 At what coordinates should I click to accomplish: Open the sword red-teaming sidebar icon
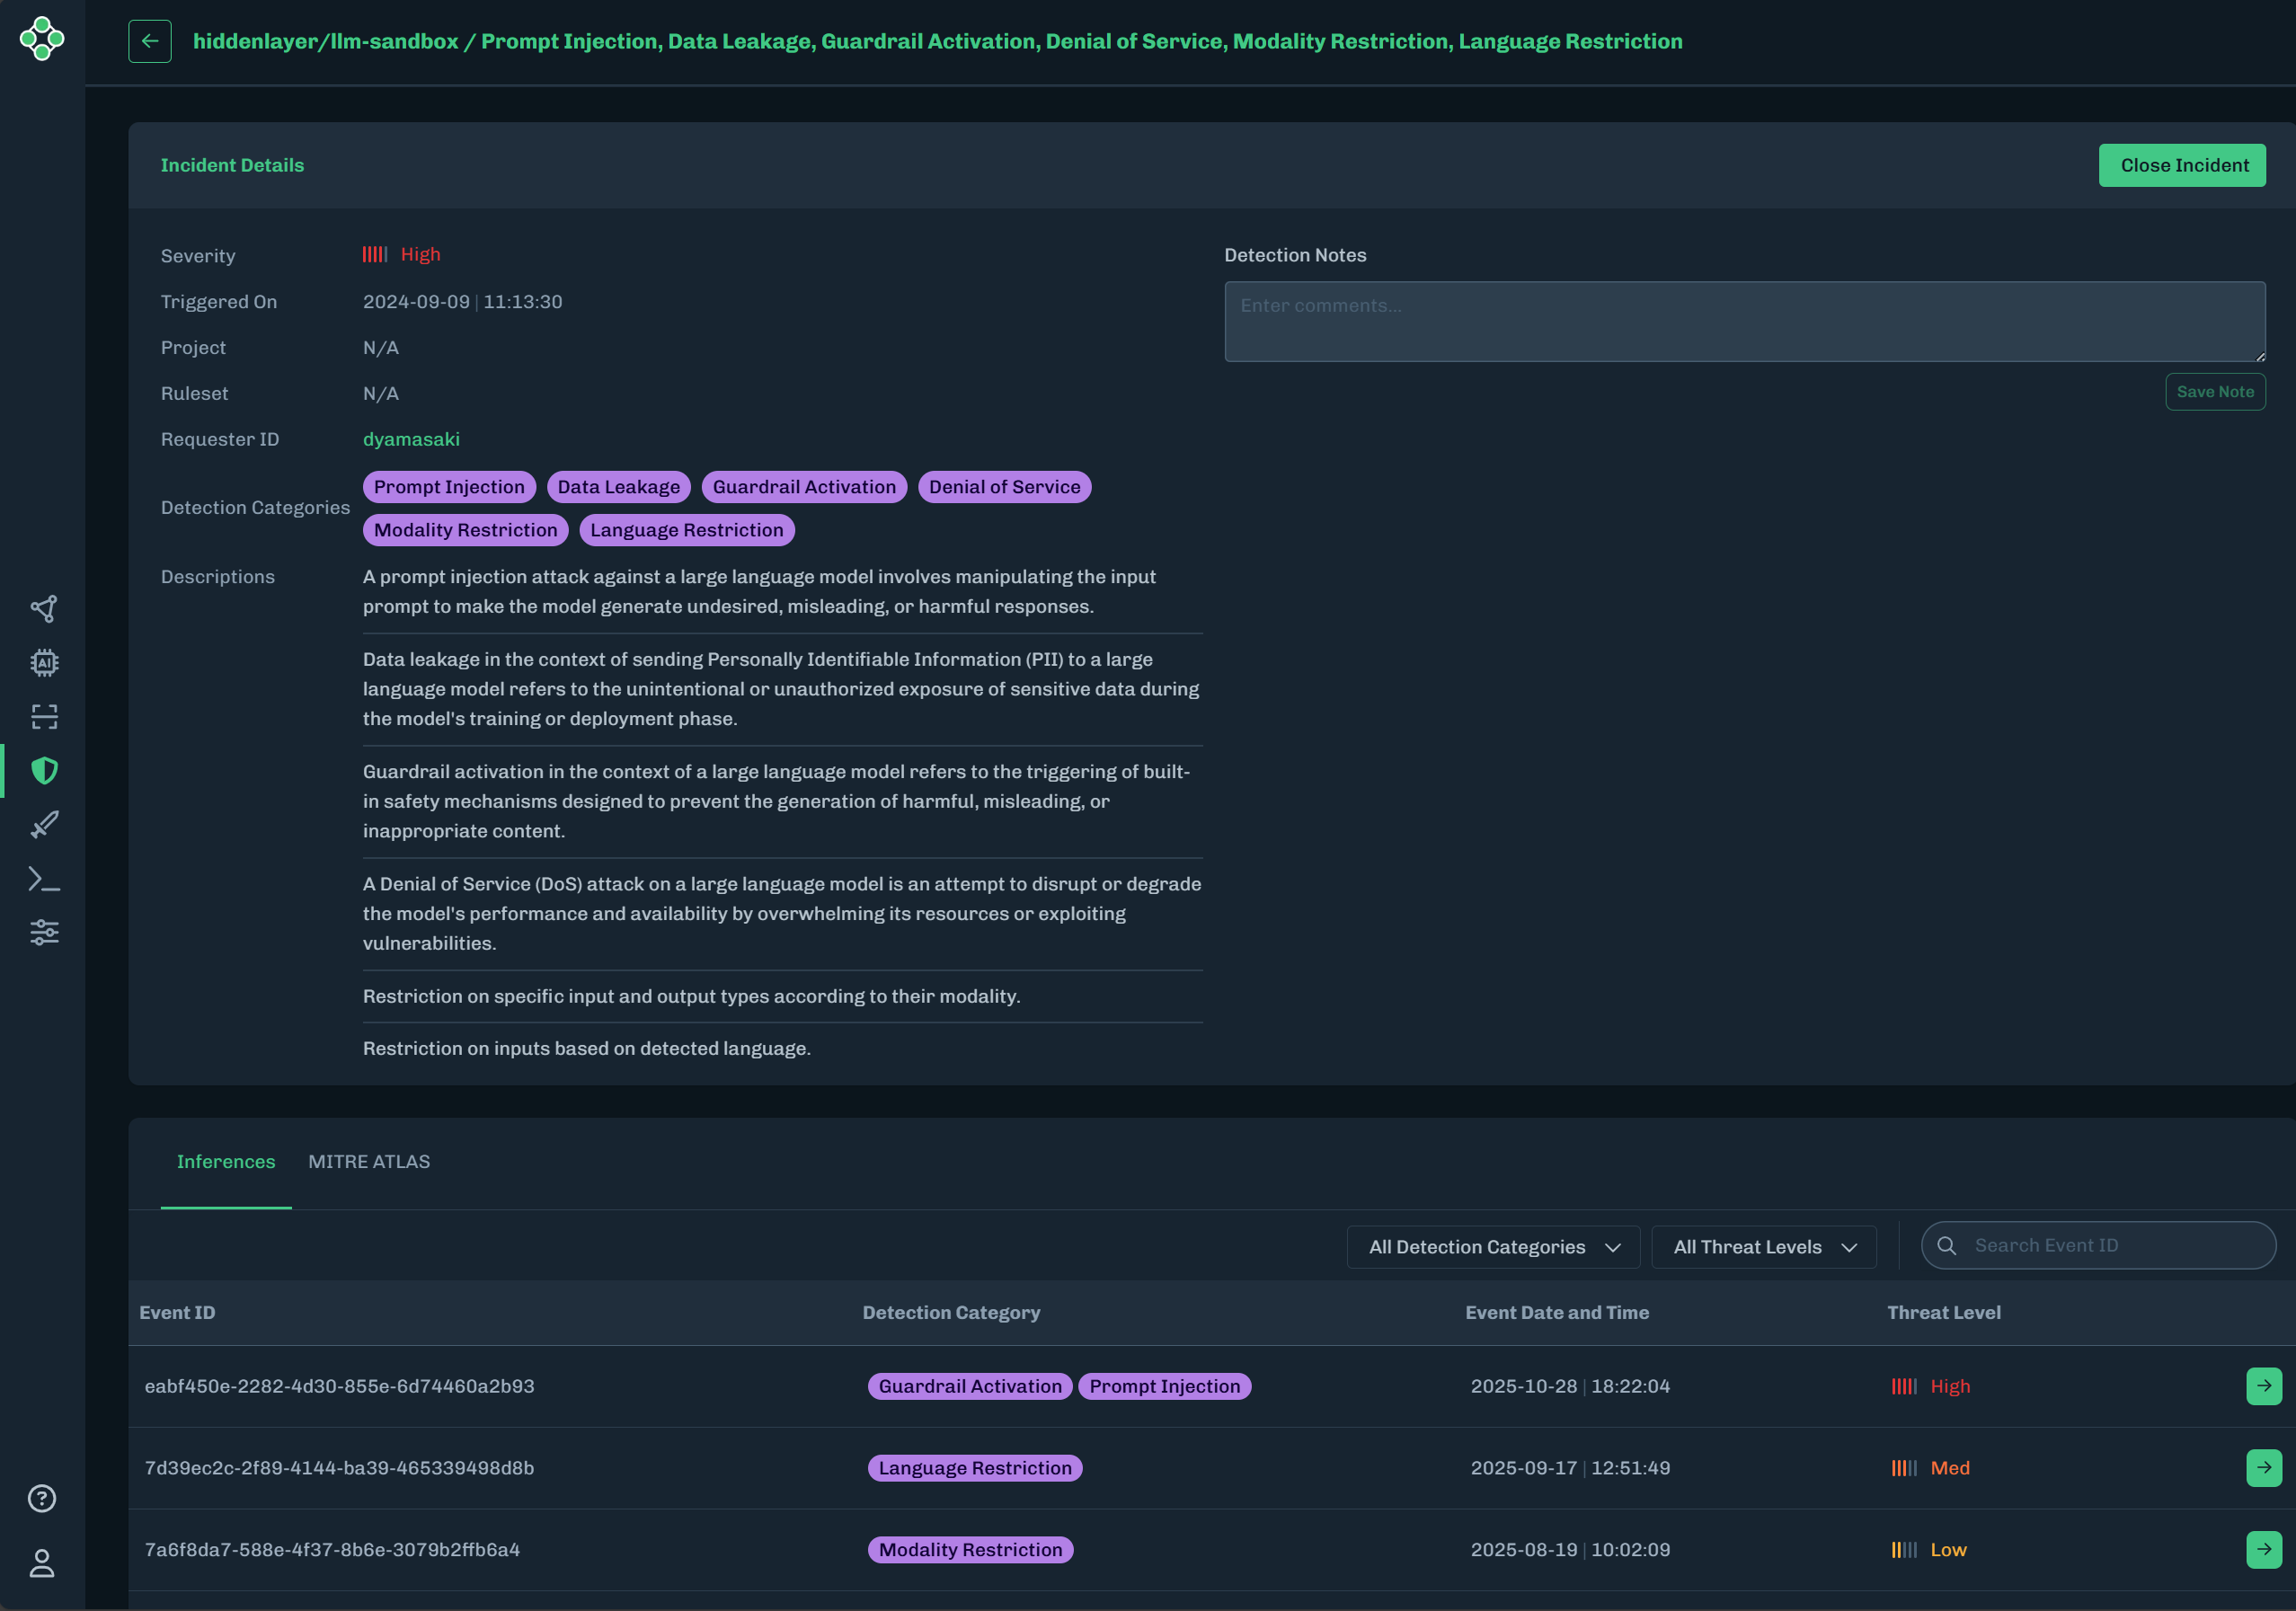click(x=43, y=824)
